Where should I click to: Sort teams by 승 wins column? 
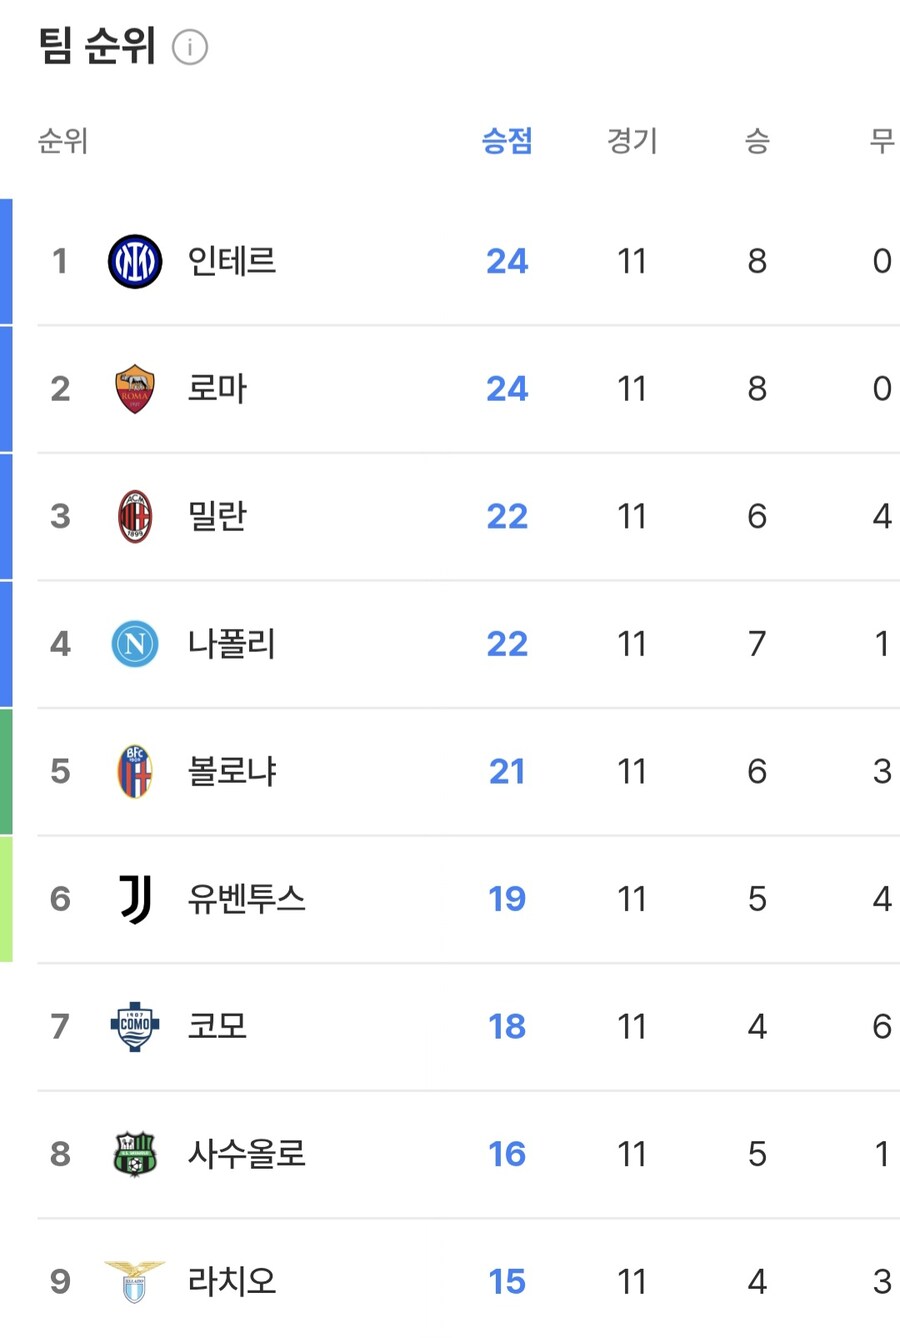(757, 141)
